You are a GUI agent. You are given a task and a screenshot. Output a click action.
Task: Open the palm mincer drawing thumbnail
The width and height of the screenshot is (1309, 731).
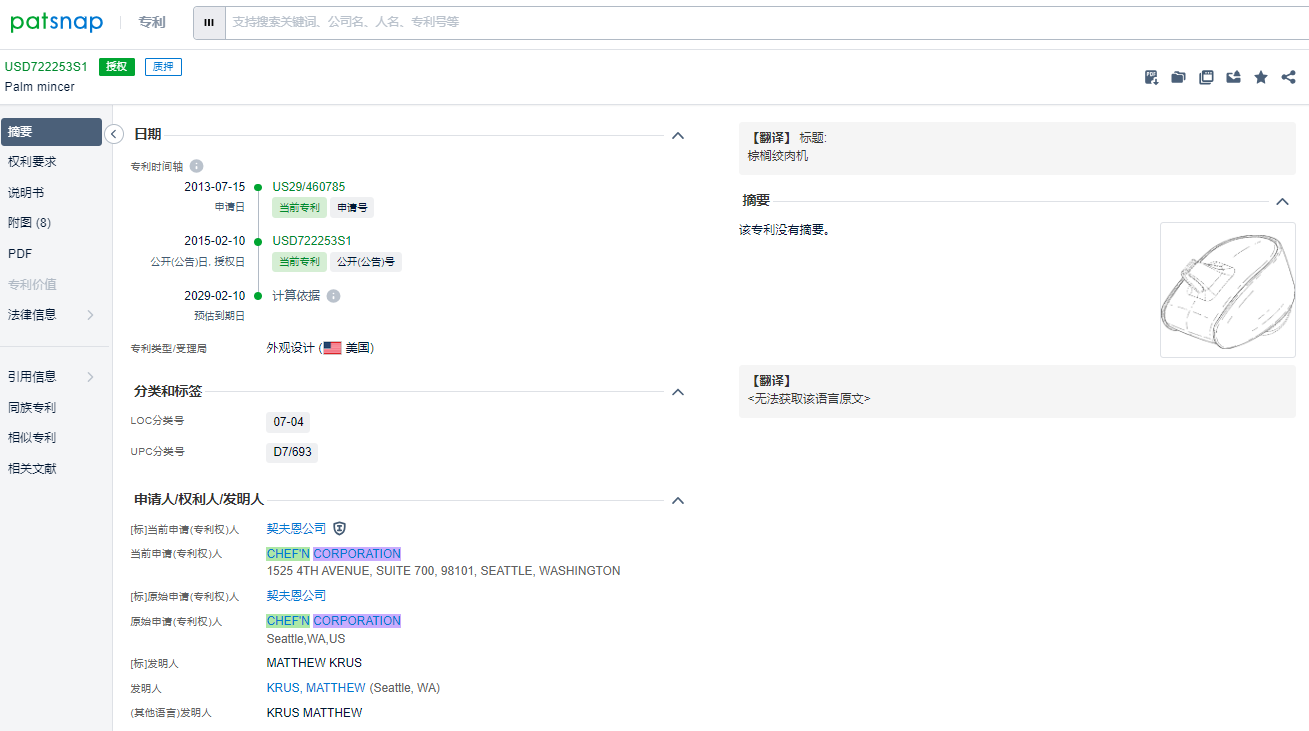(1228, 290)
